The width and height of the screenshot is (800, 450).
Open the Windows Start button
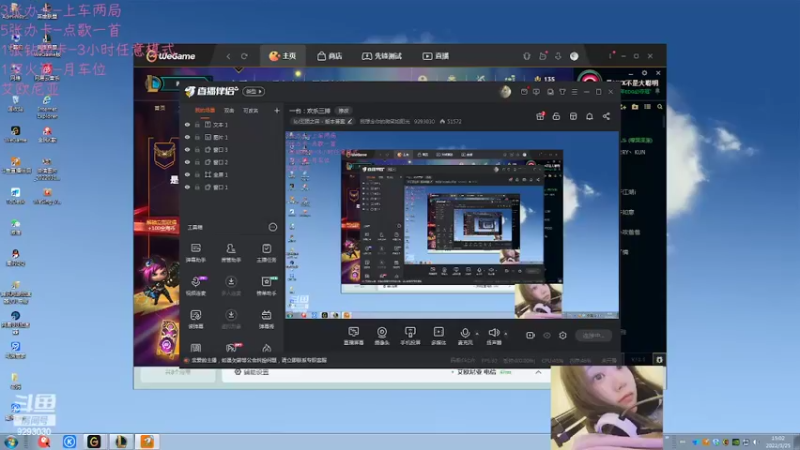10,442
